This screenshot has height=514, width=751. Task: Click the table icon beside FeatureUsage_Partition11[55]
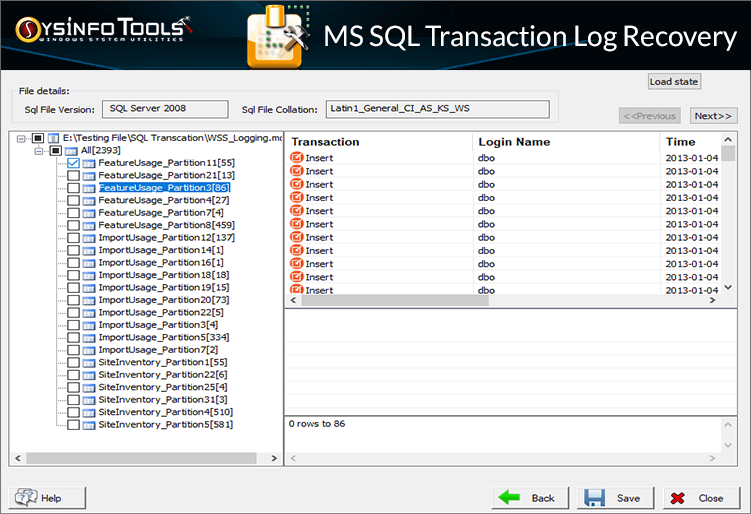(89, 162)
